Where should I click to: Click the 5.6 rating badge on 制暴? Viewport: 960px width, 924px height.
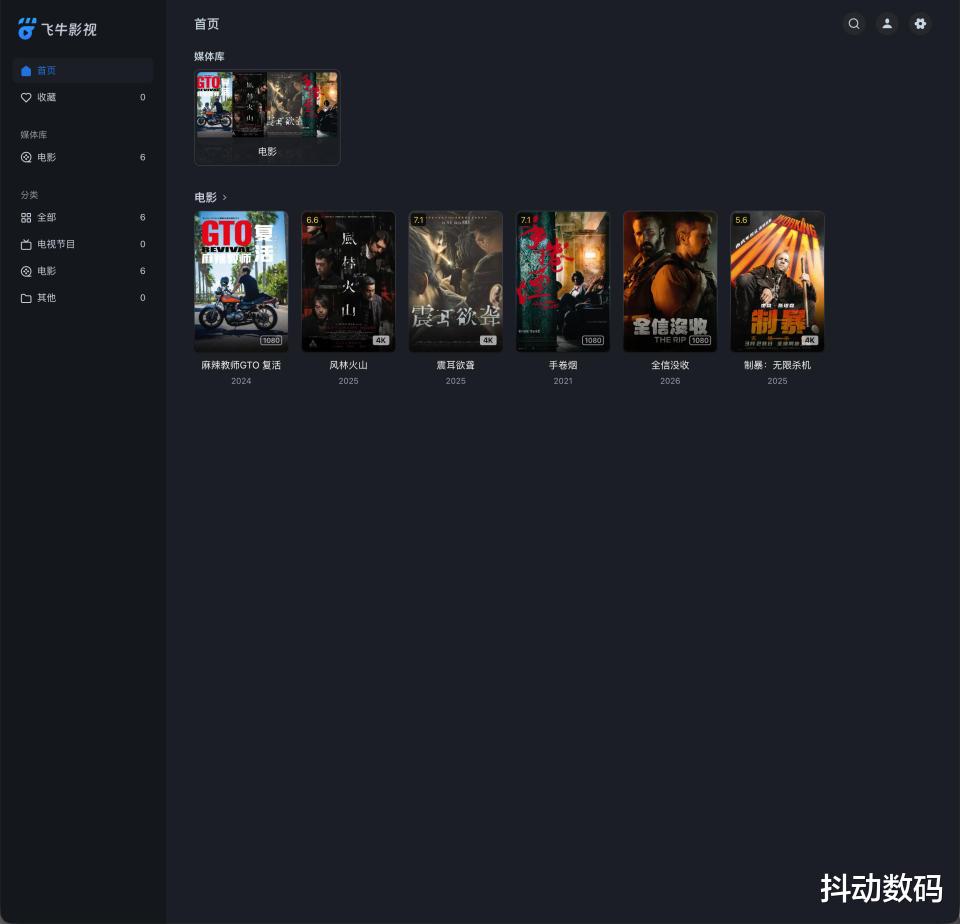(741, 220)
